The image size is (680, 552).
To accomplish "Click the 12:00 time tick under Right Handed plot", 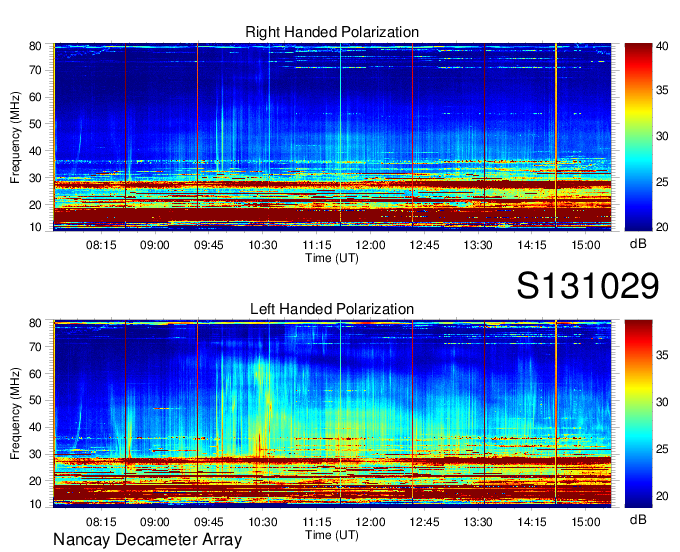I will pyautogui.click(x=370, y=245).
